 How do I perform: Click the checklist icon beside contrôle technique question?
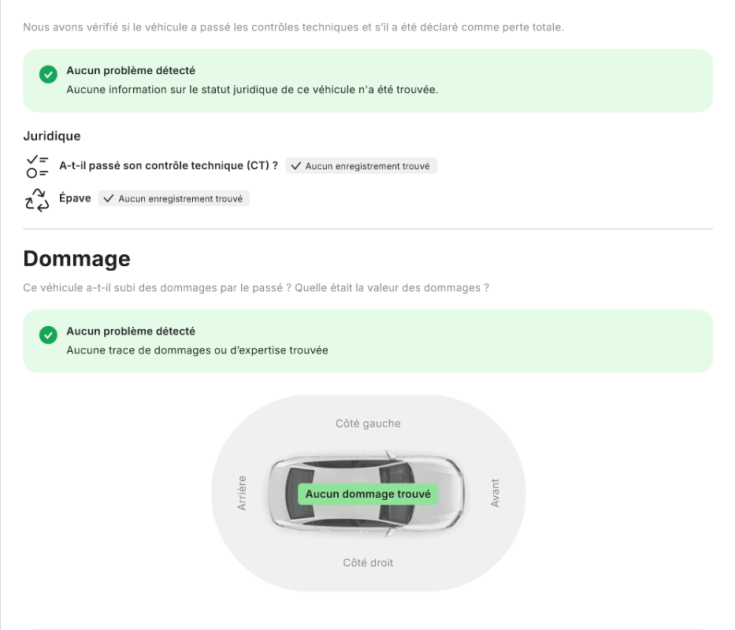point(37,166)
